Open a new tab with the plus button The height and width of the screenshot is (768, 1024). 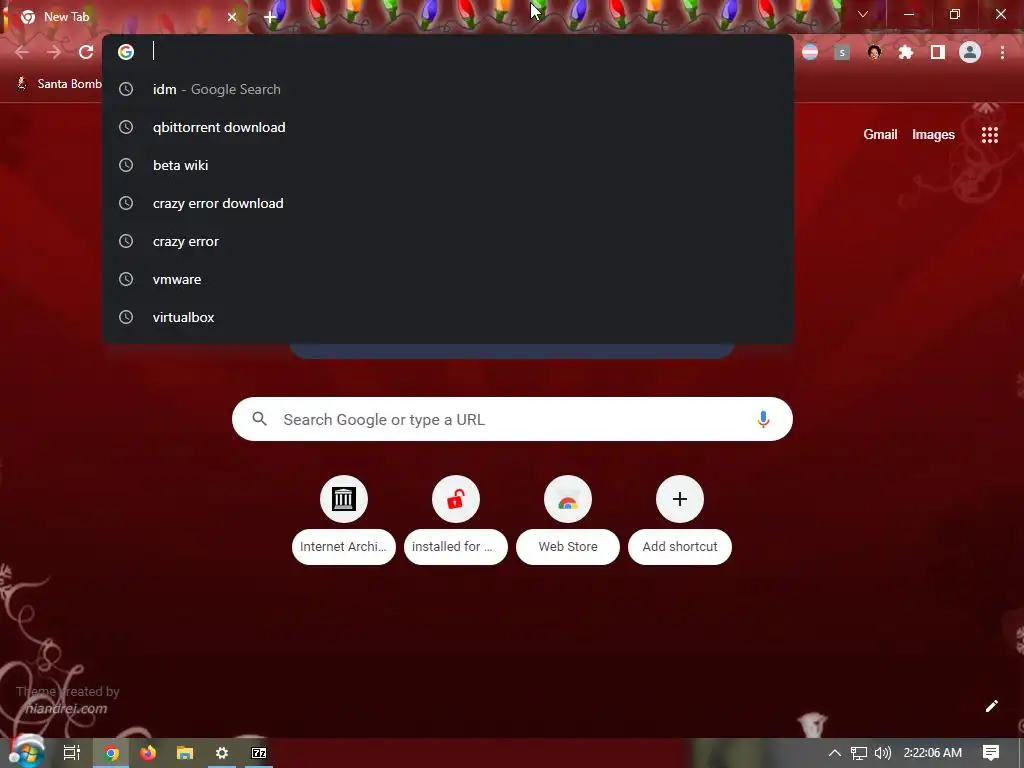270,18
